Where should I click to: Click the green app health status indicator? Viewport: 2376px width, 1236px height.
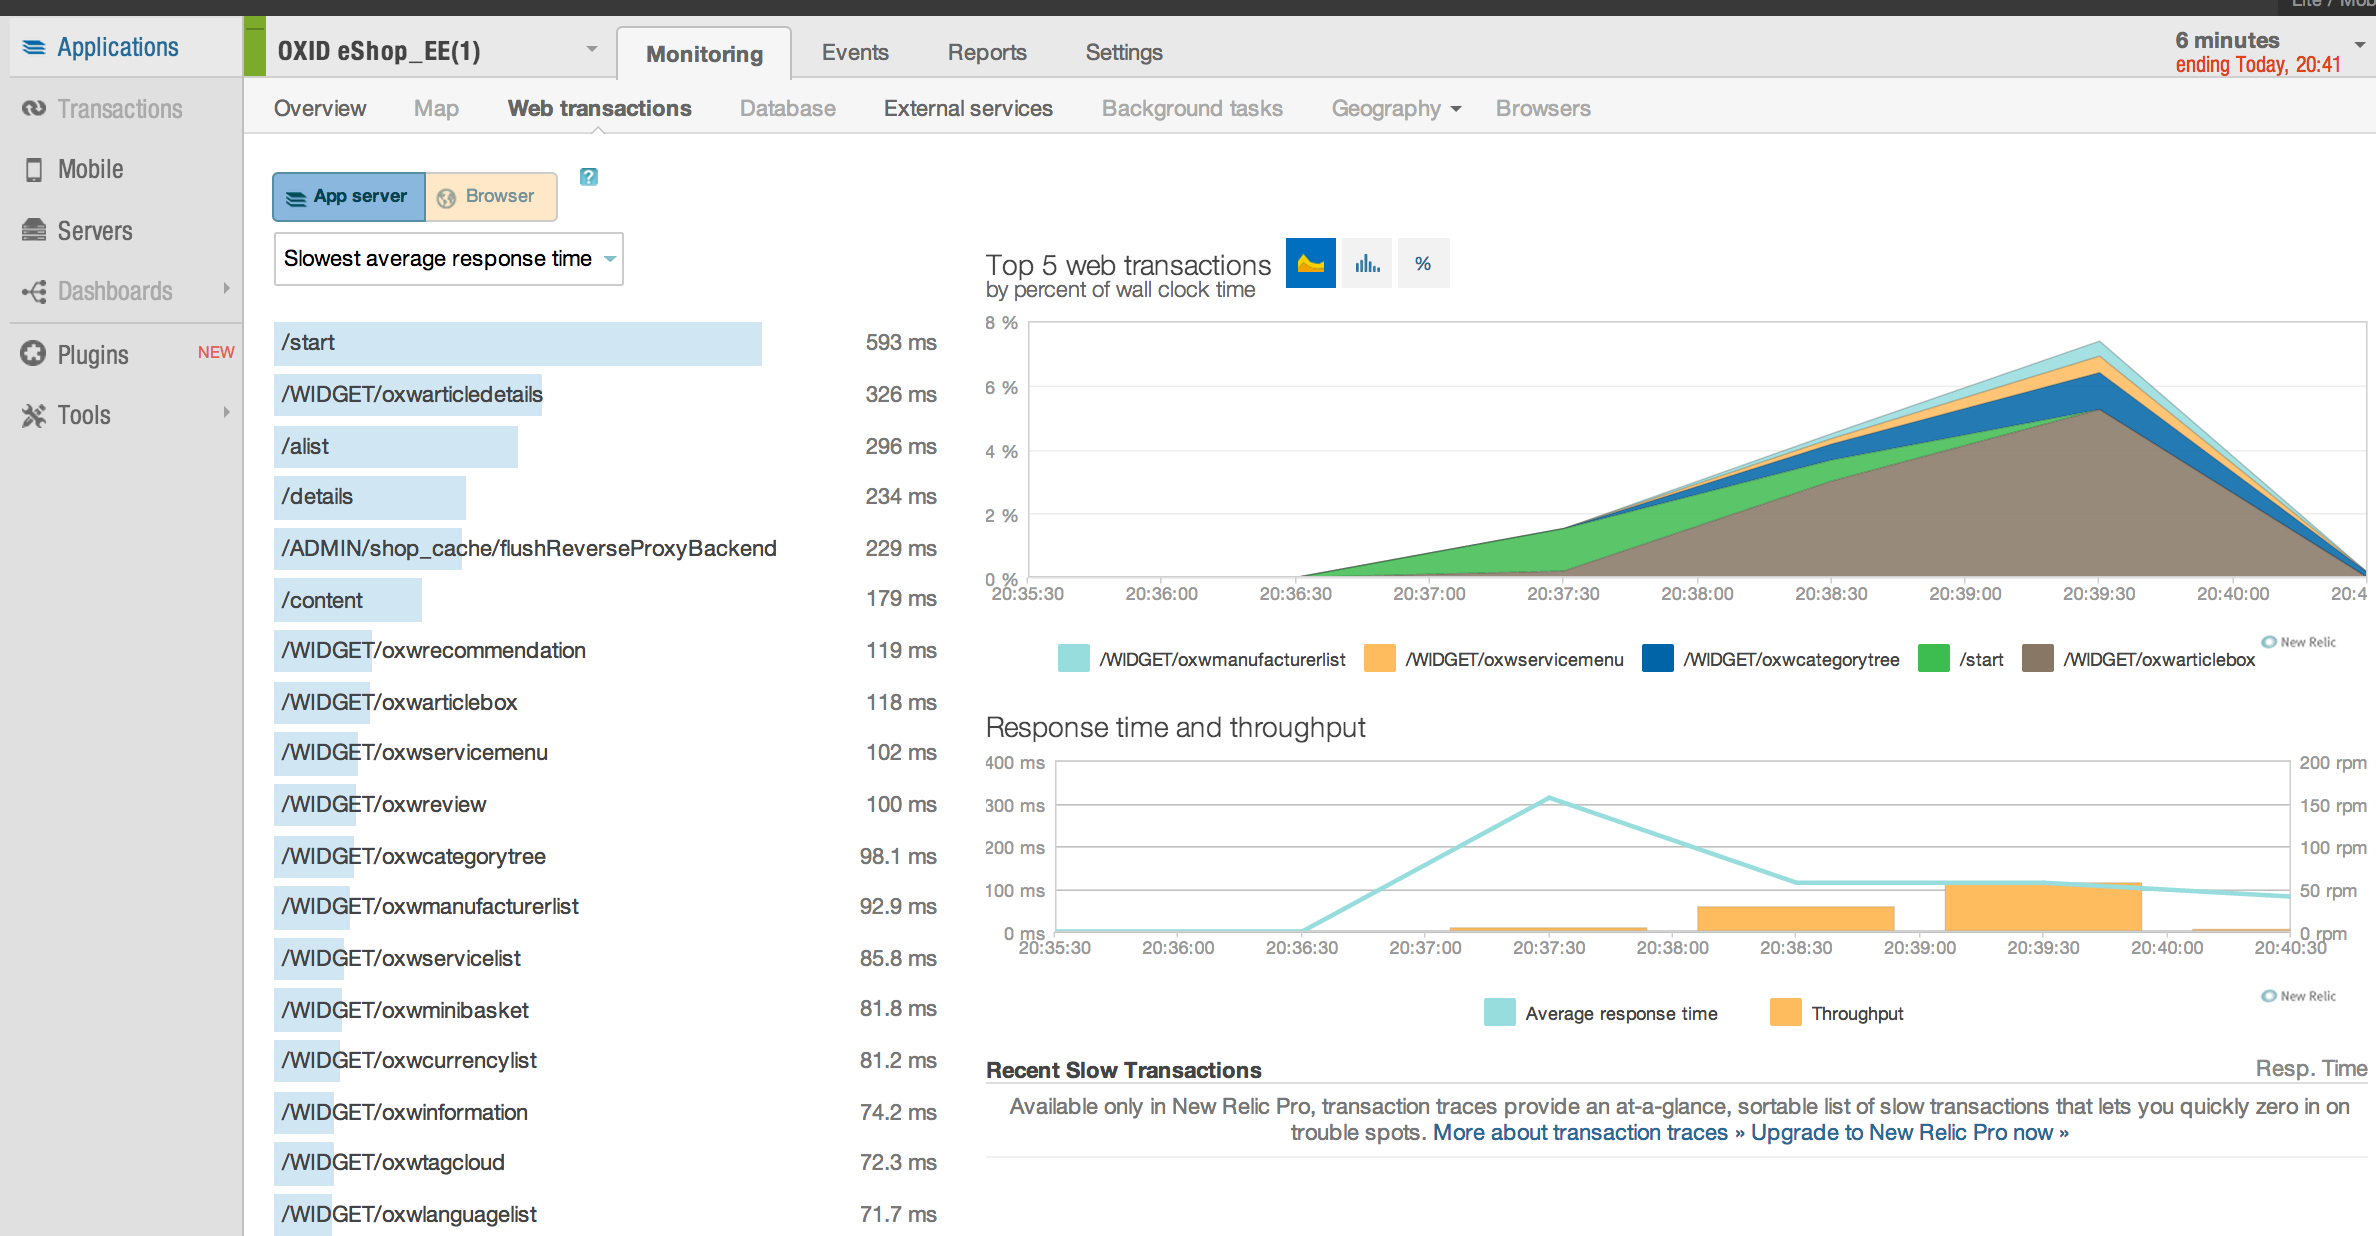[255, 46]
